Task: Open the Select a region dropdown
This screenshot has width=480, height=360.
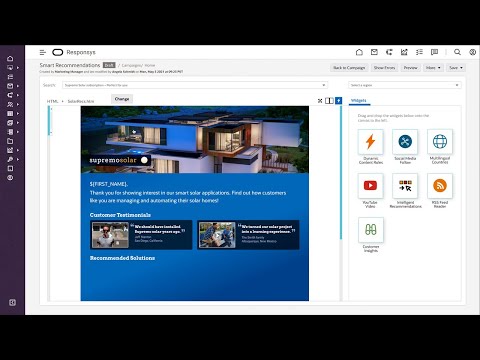Action: [x=405, y=85]
